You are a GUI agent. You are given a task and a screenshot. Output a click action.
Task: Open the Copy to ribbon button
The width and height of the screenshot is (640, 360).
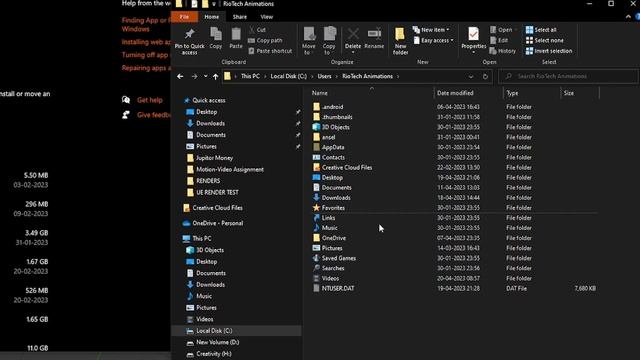[x=329, y=41]
